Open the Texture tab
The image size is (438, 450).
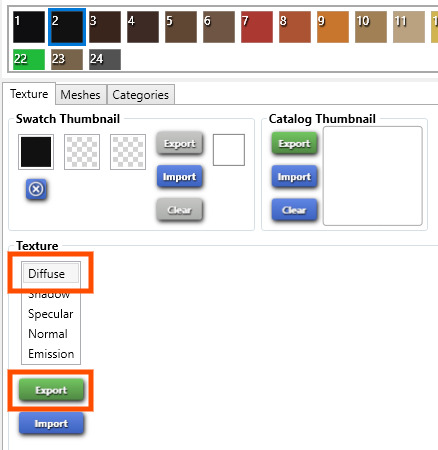click(x=29, y=94)
